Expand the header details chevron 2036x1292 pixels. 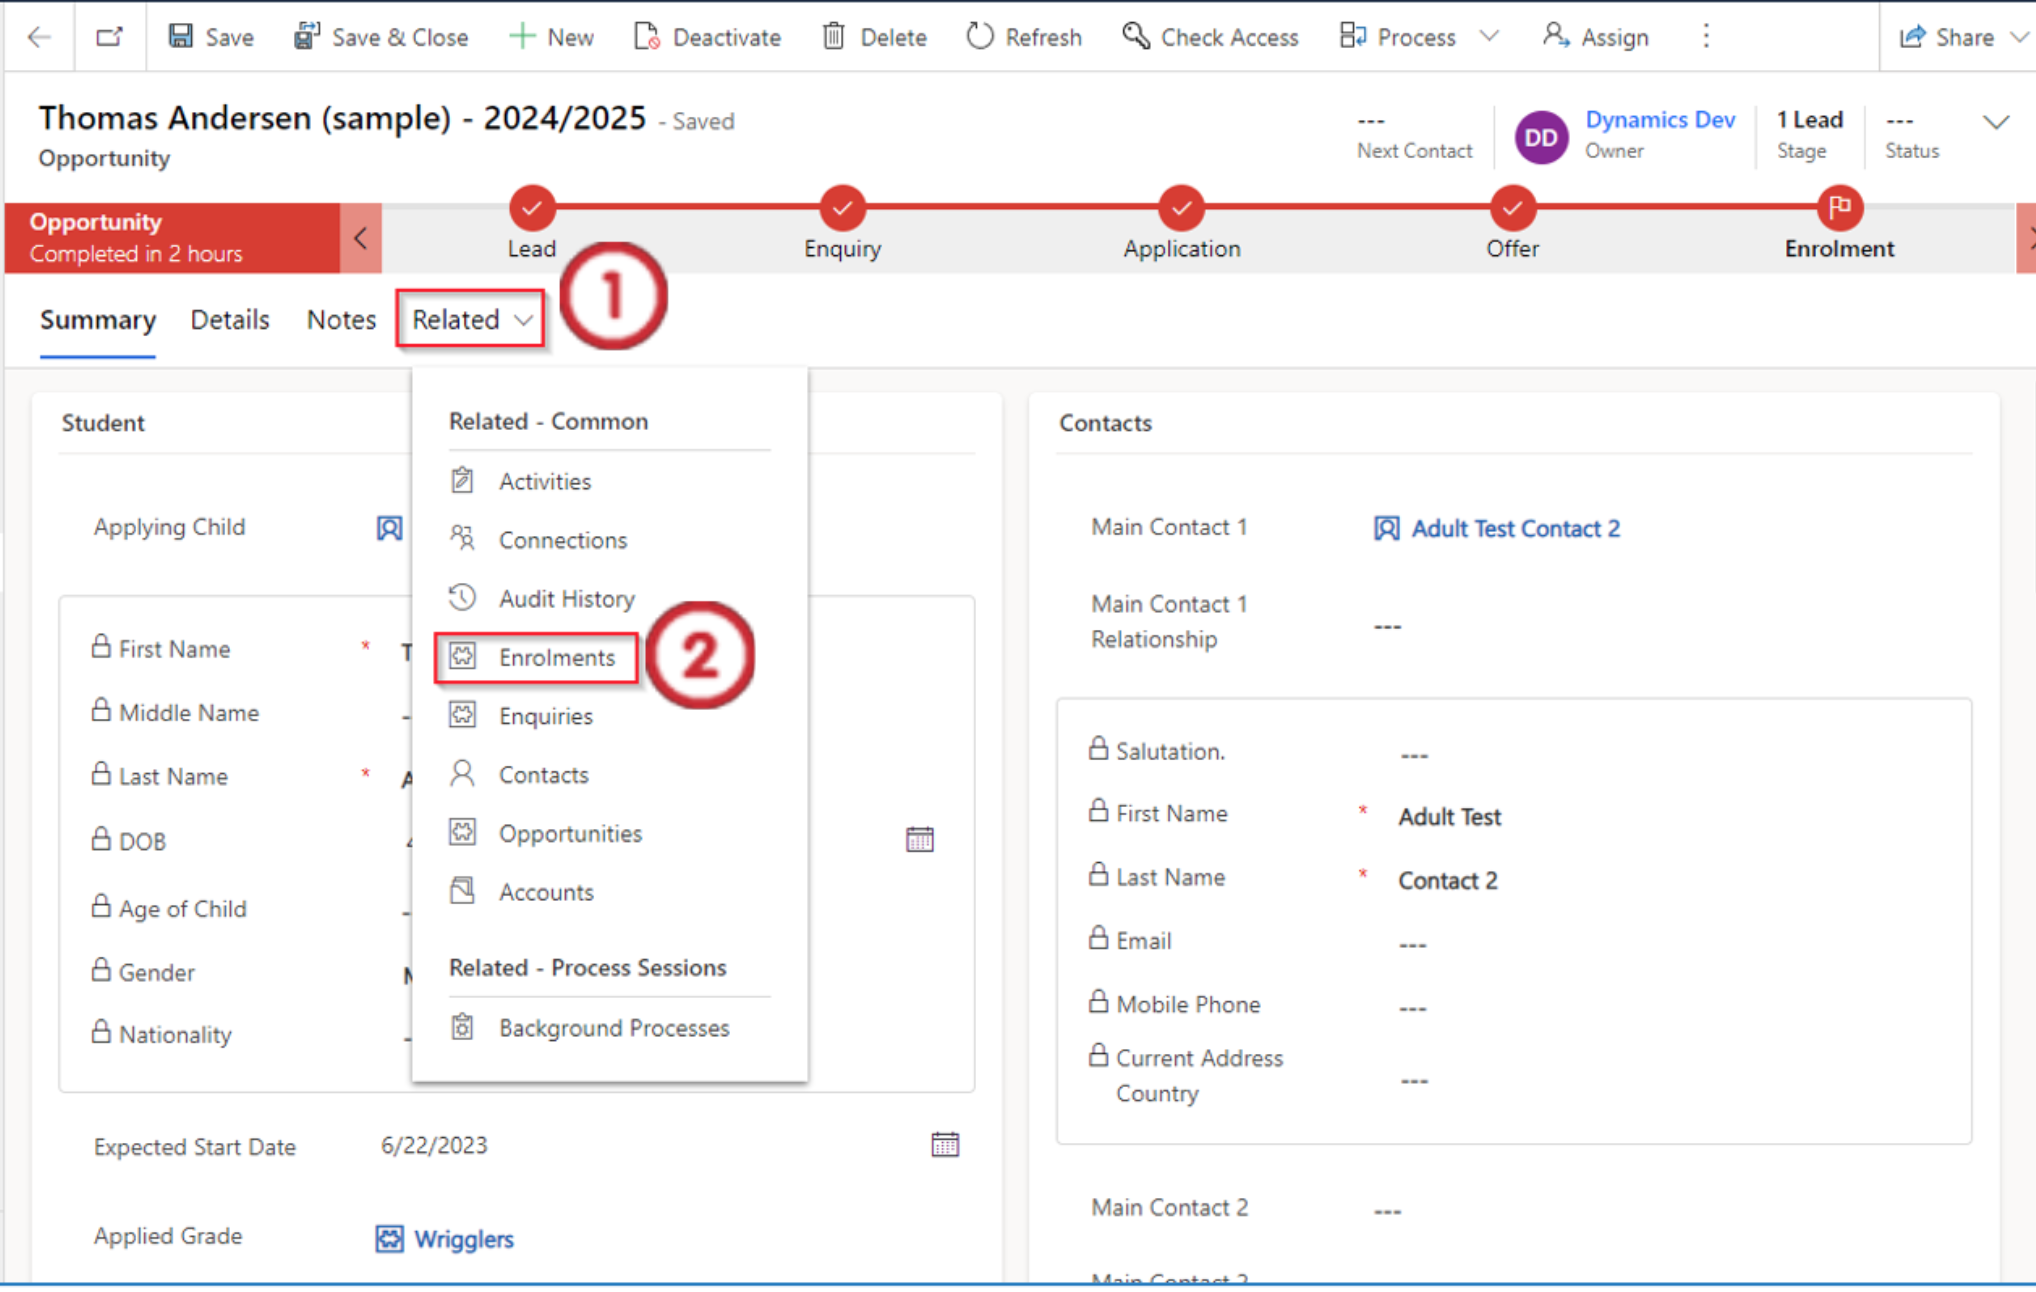pos(1995,123)
